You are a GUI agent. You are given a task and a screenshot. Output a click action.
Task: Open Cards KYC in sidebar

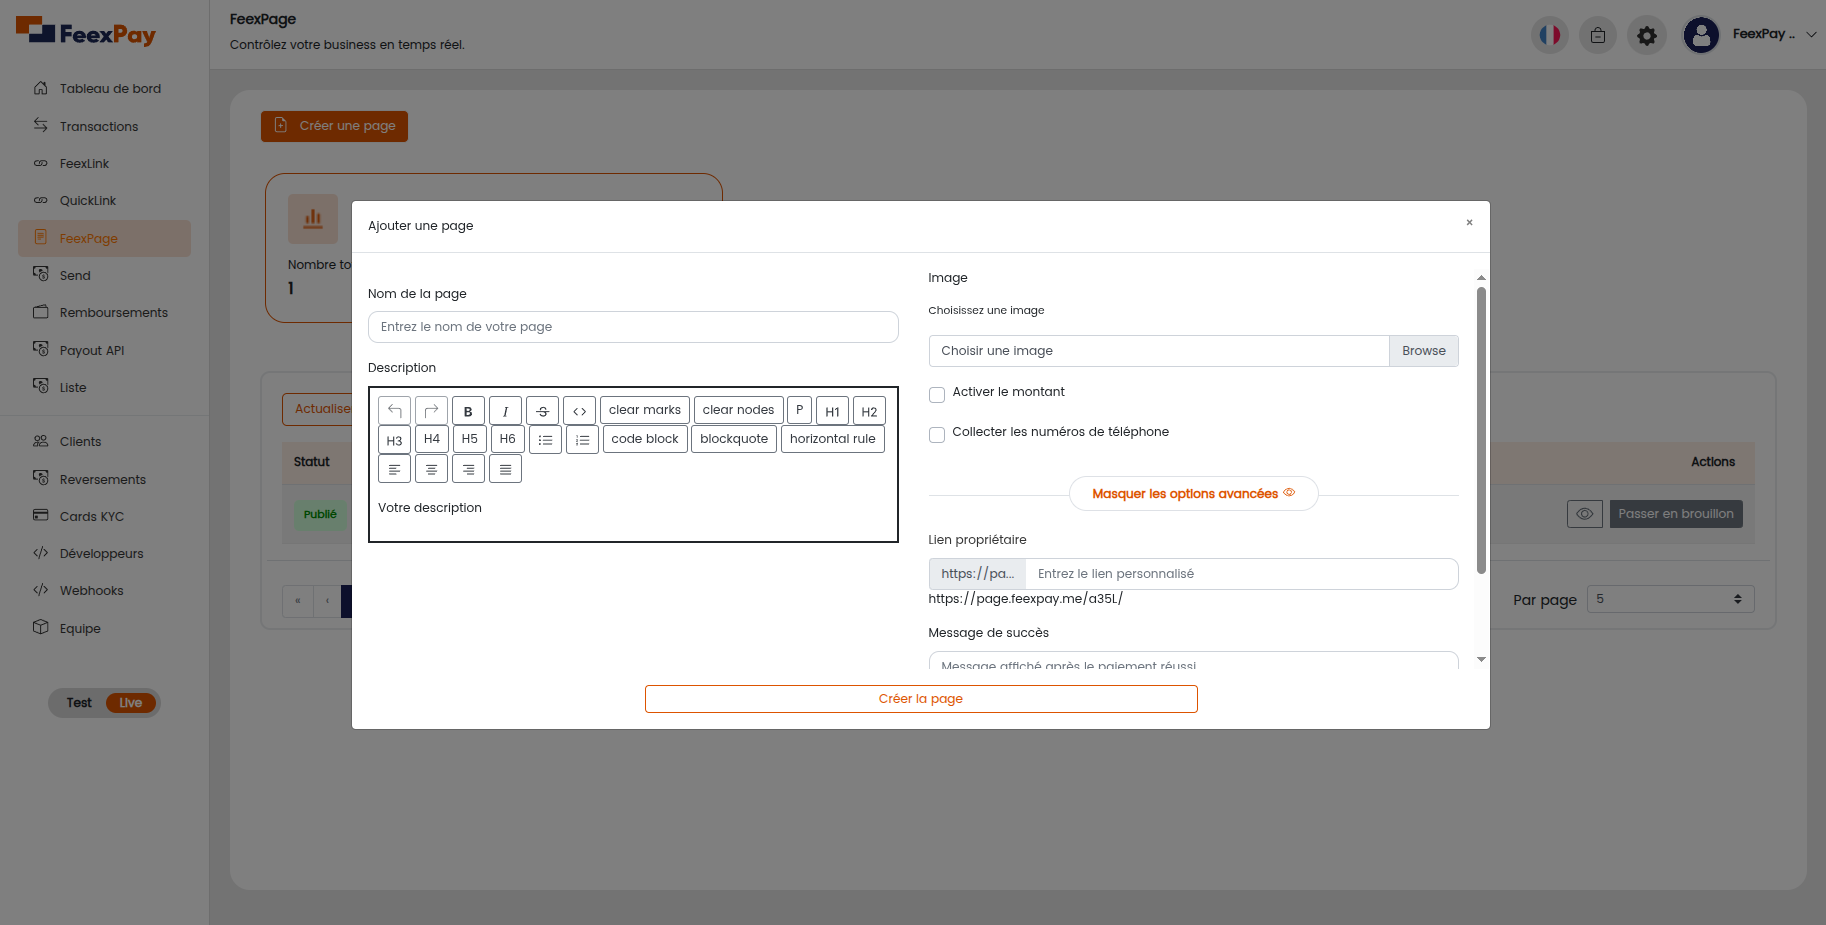coord(104,517)
